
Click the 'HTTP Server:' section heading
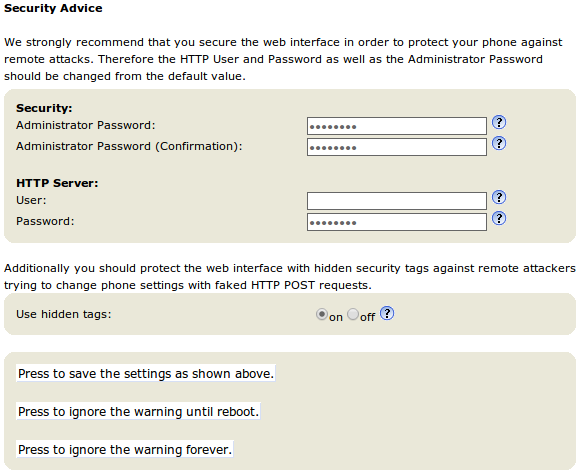[x=57, y=183]
